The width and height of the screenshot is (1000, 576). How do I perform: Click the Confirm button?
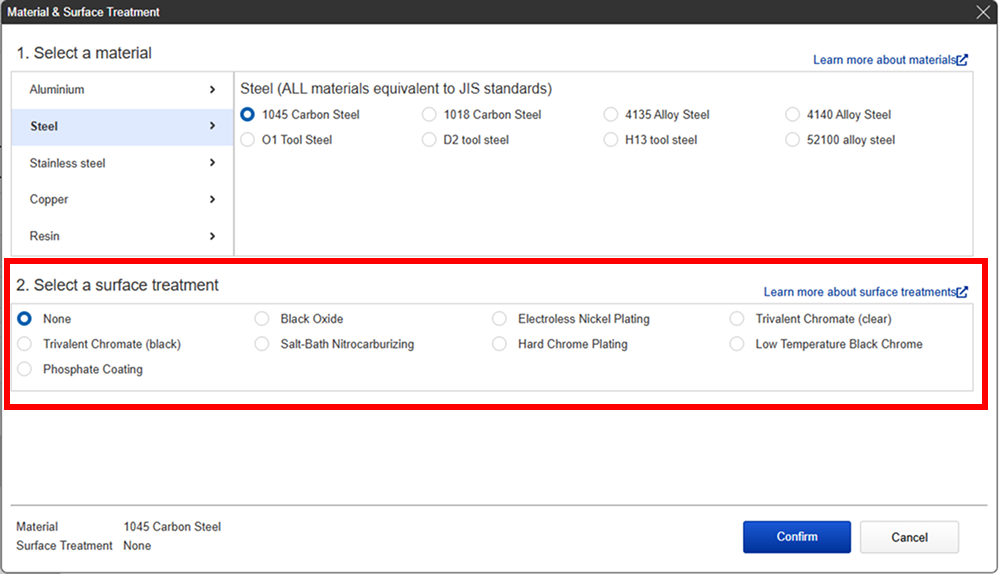point(797,537)
